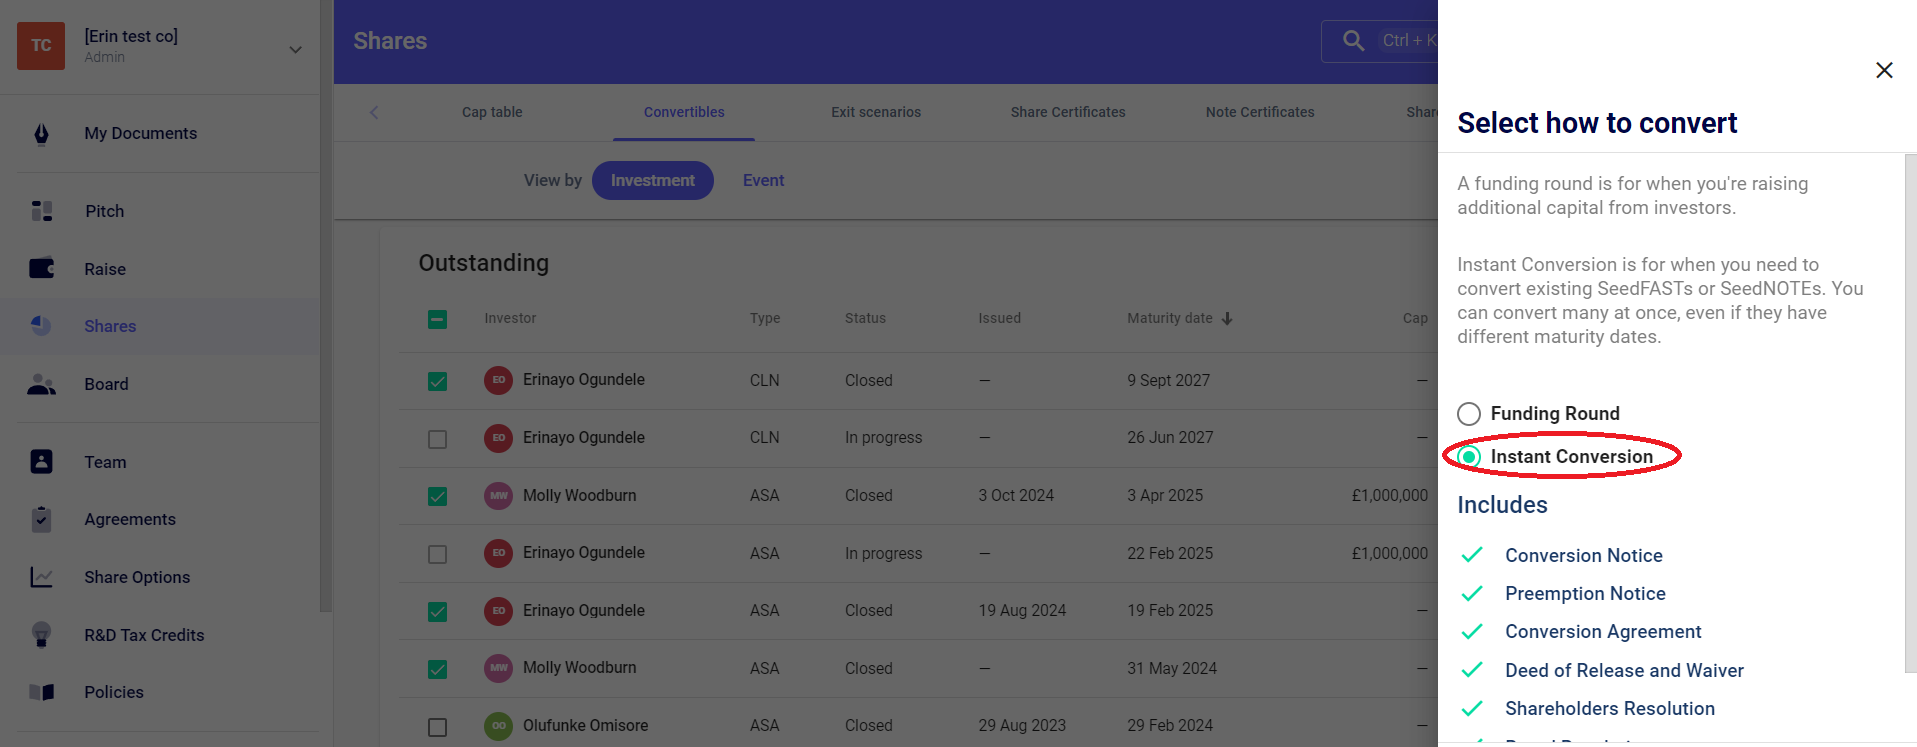Uncheck Molly Woodburn 3 Apr 2025 row
The image size is (1917, 747).
click(437, 496)
